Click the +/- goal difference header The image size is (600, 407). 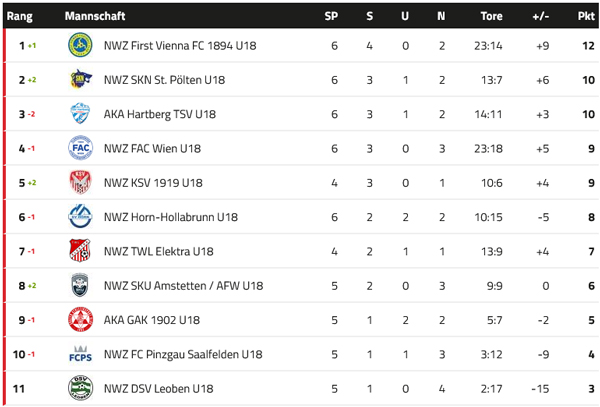point(541,16)
